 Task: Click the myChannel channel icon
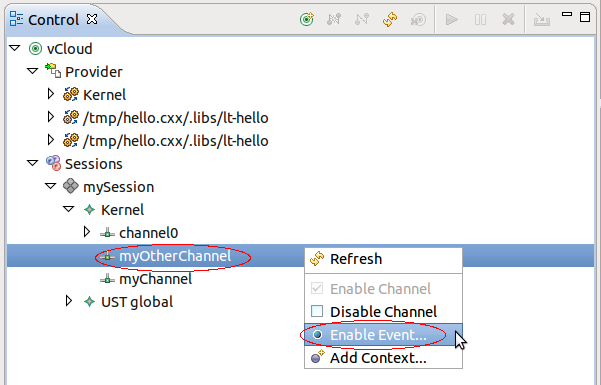(x=107, y=279)
